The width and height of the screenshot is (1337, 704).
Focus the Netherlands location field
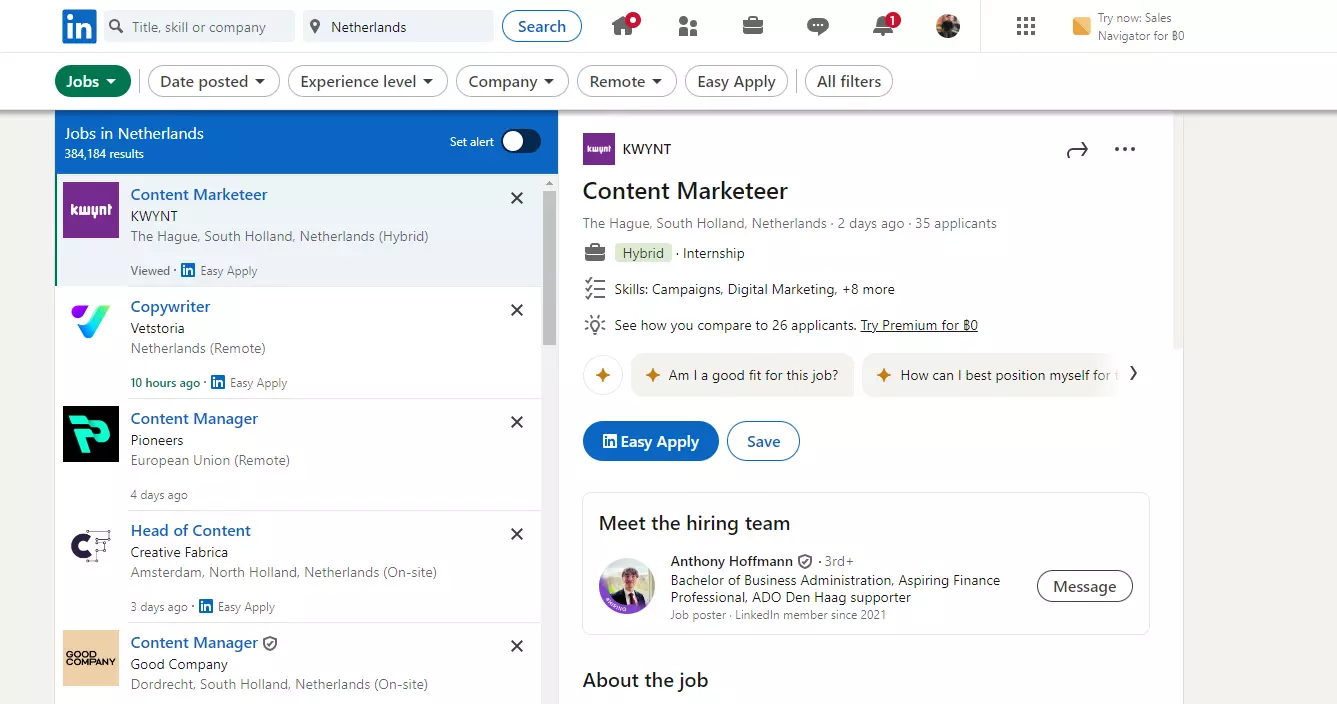point(398,27)
